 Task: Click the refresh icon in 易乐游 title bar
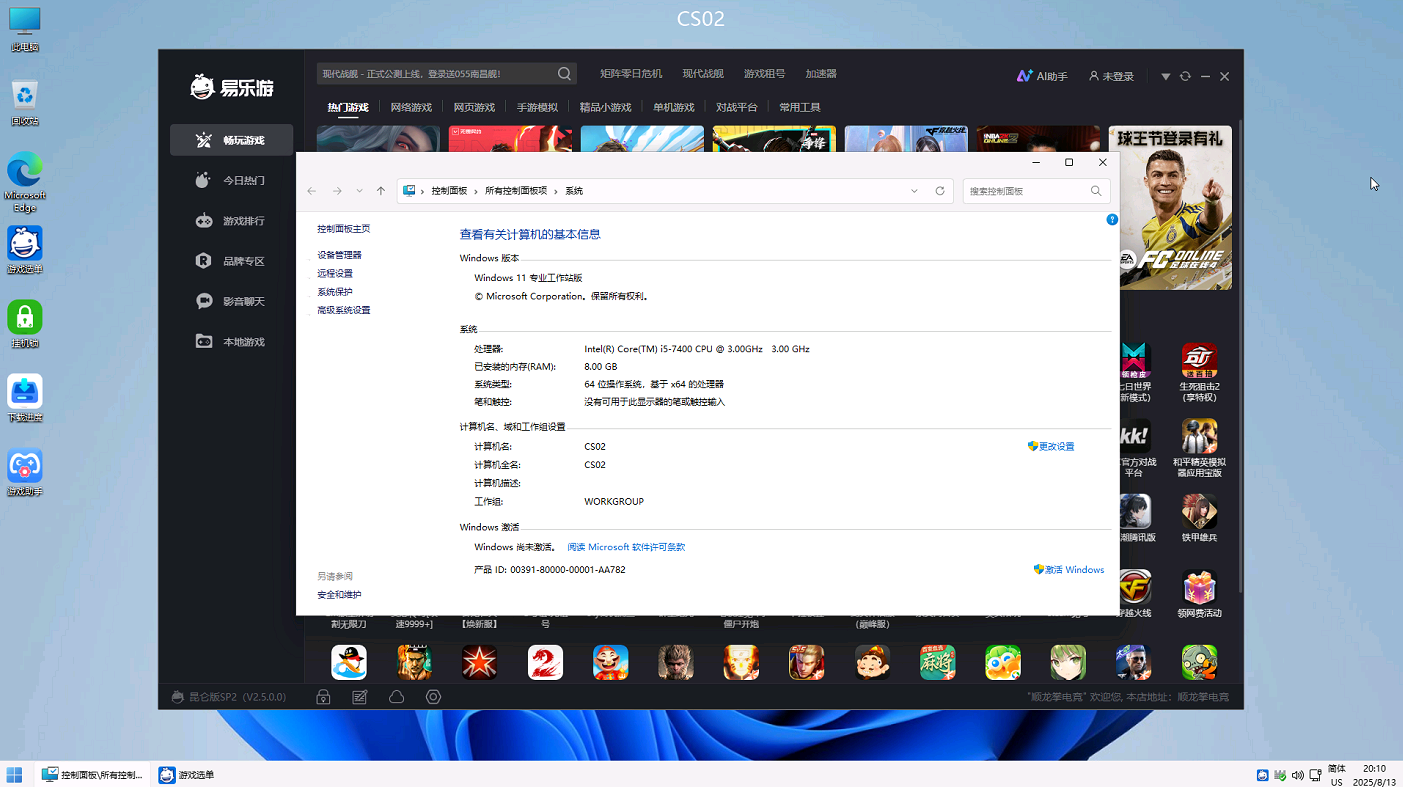1185,76
